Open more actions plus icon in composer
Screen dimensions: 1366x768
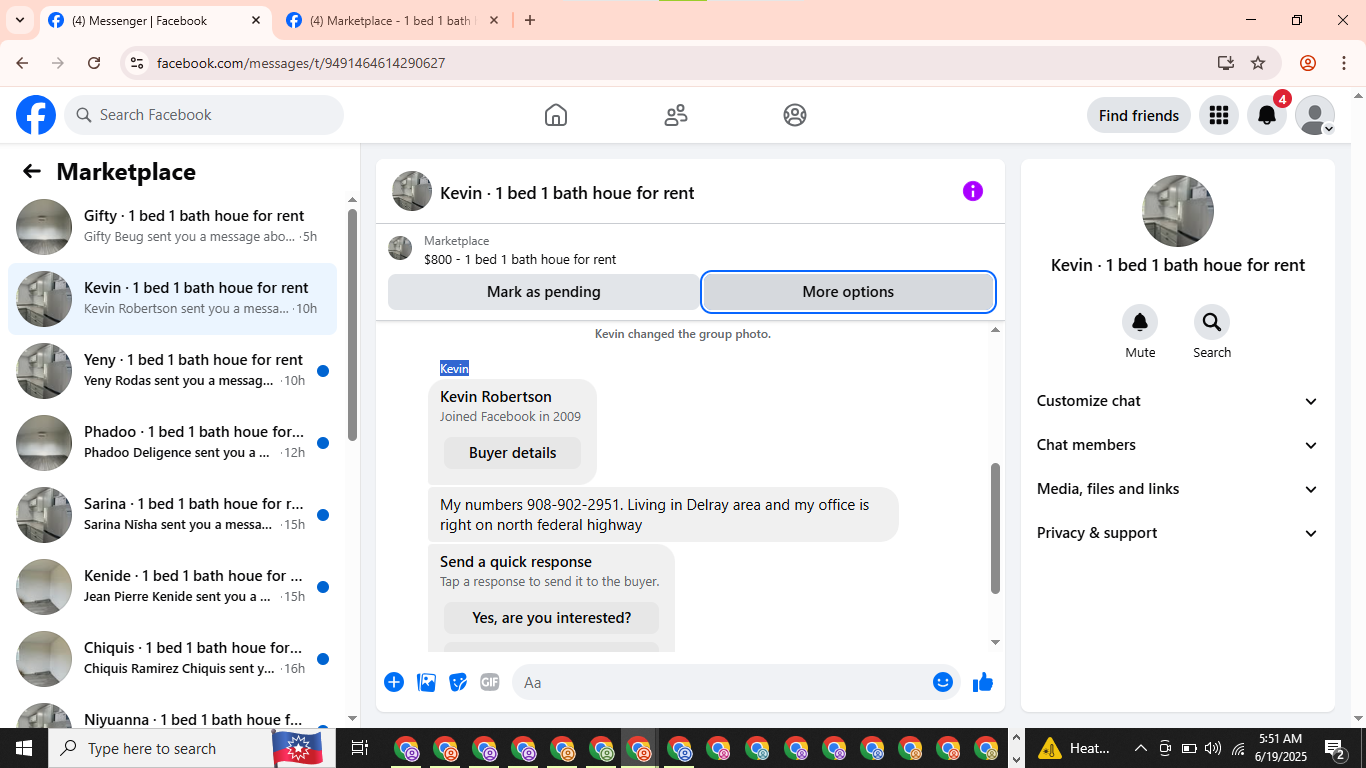coord(394,682)
